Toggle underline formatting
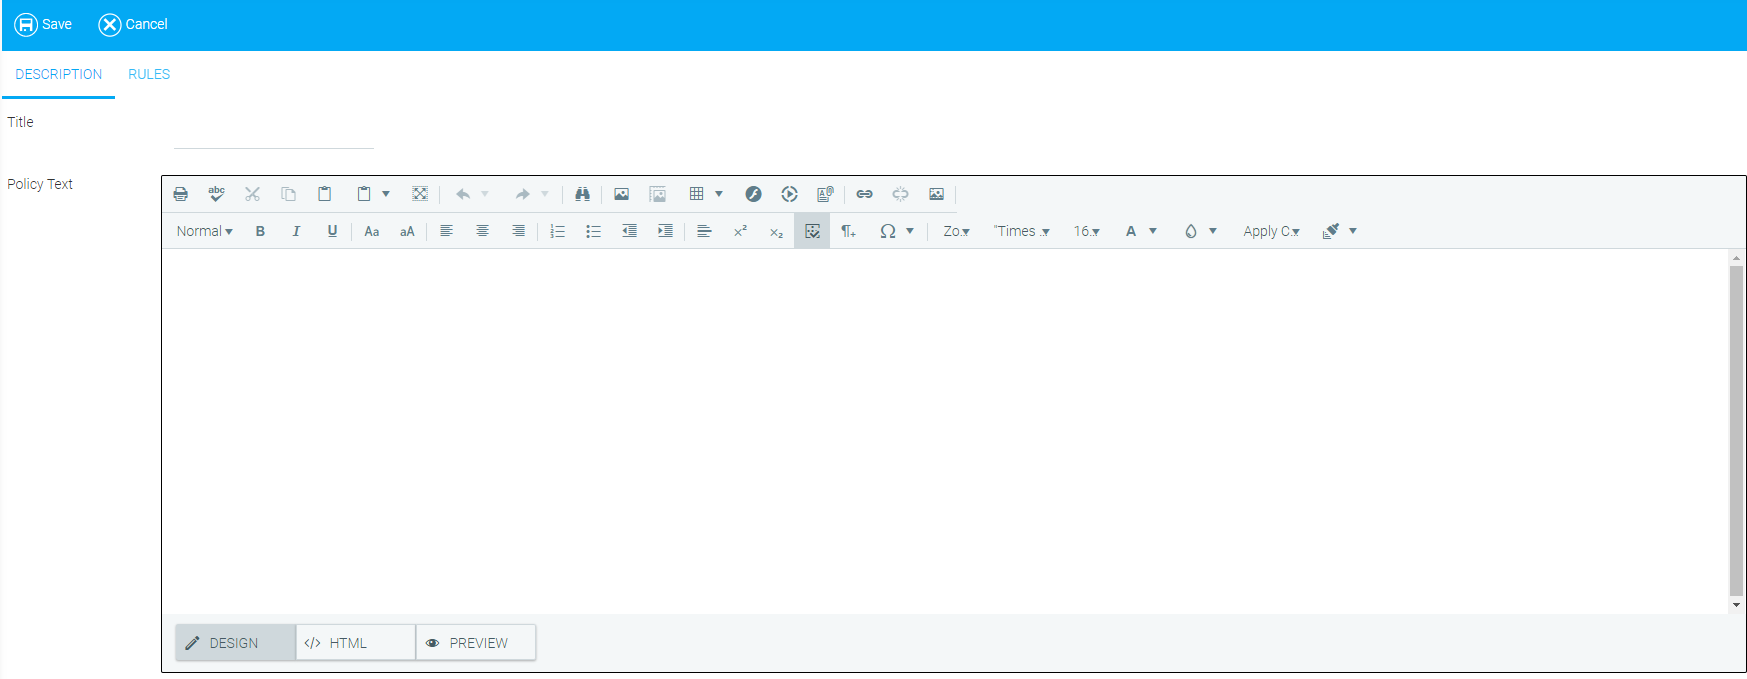This screenshot has width=1747, height=679. tap(332, 231)
